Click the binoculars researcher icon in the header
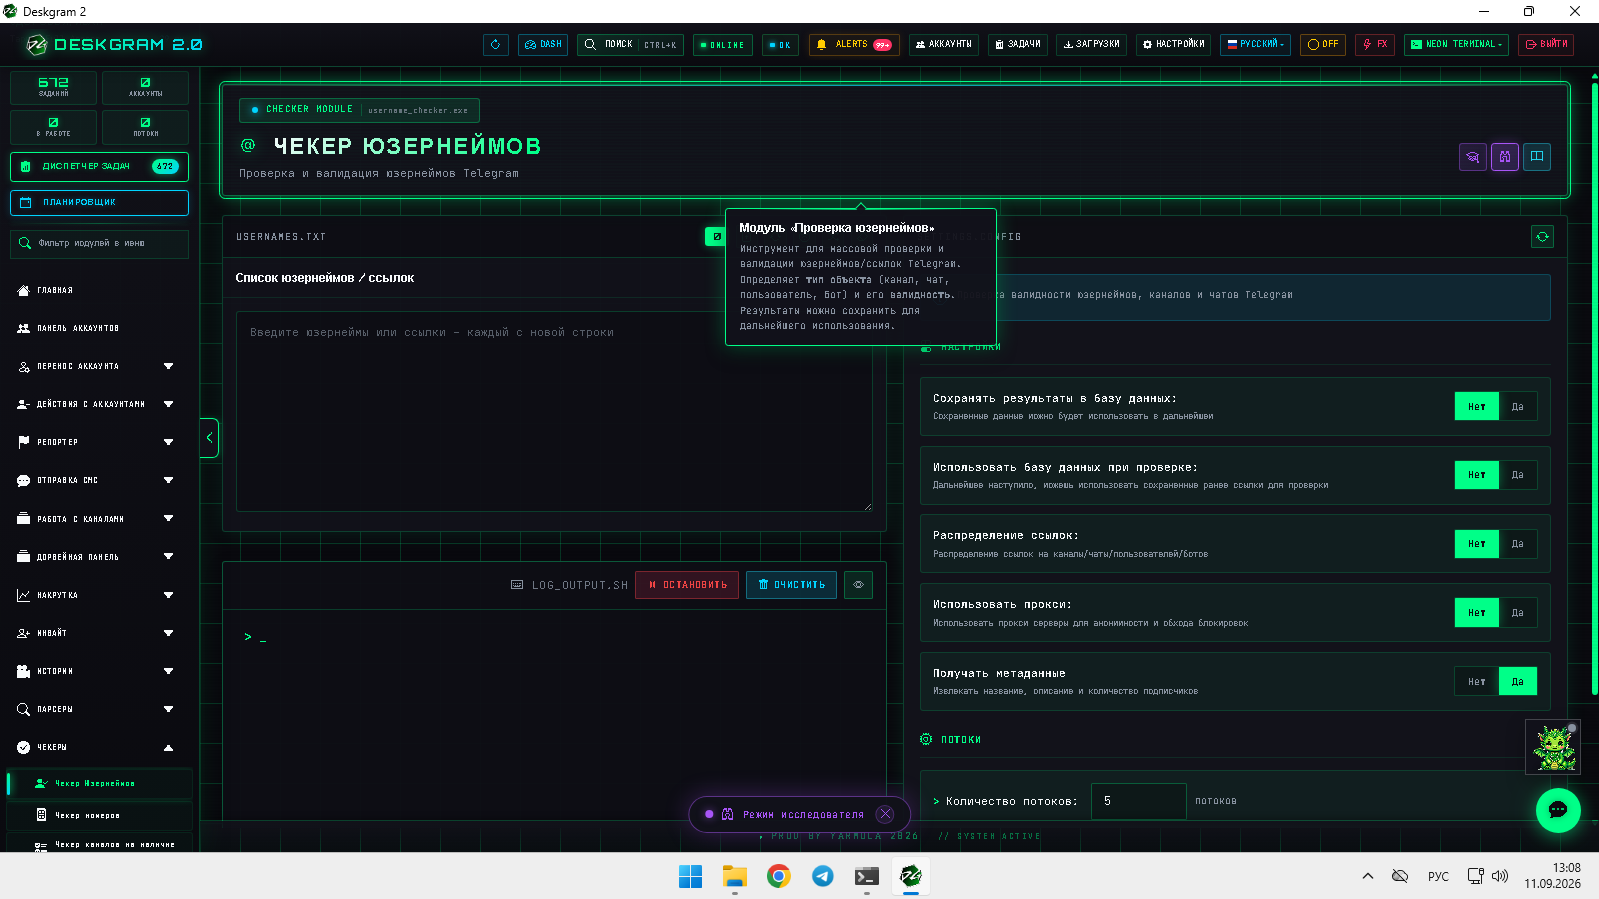This screenshot has width=1599, height=899. click(1505, 157)
